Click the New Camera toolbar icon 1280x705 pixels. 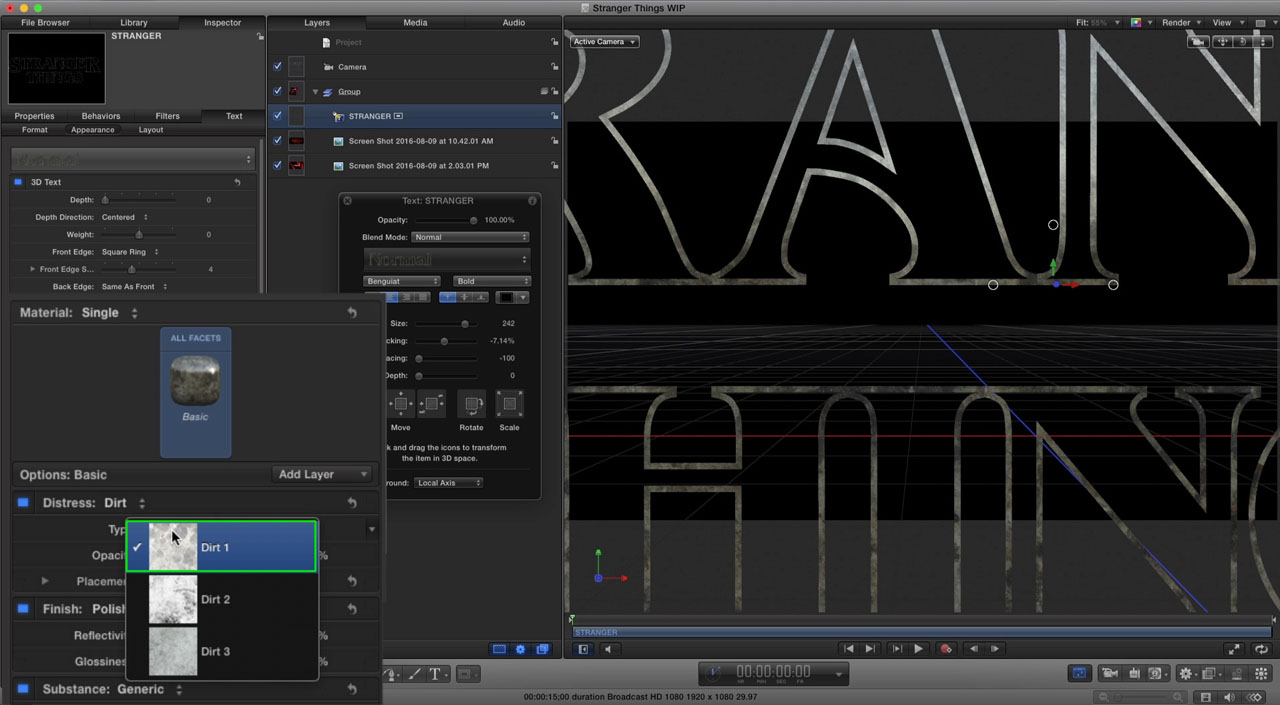pyautogui.click(x=1109, y=674)
